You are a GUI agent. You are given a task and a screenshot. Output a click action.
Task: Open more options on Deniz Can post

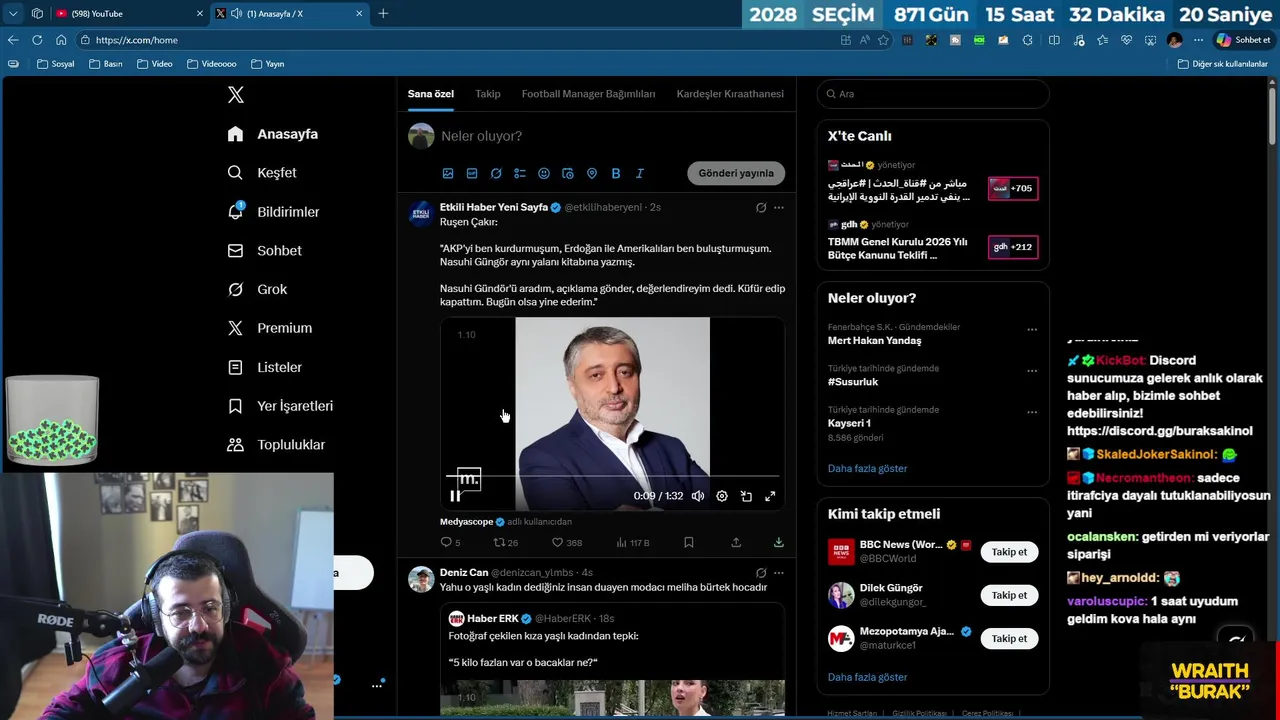tap(779, 573)
